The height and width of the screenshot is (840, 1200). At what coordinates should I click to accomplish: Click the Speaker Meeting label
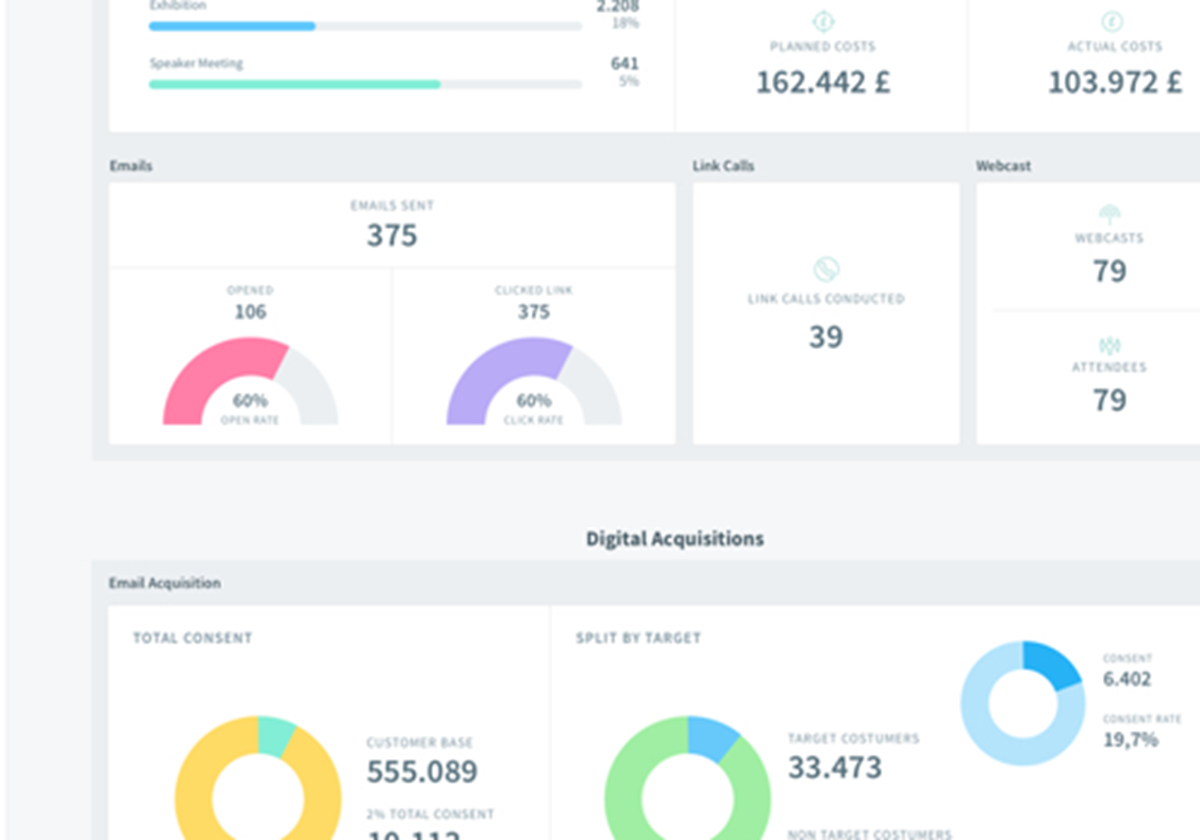pyautogui.click(x=196, y=64)
